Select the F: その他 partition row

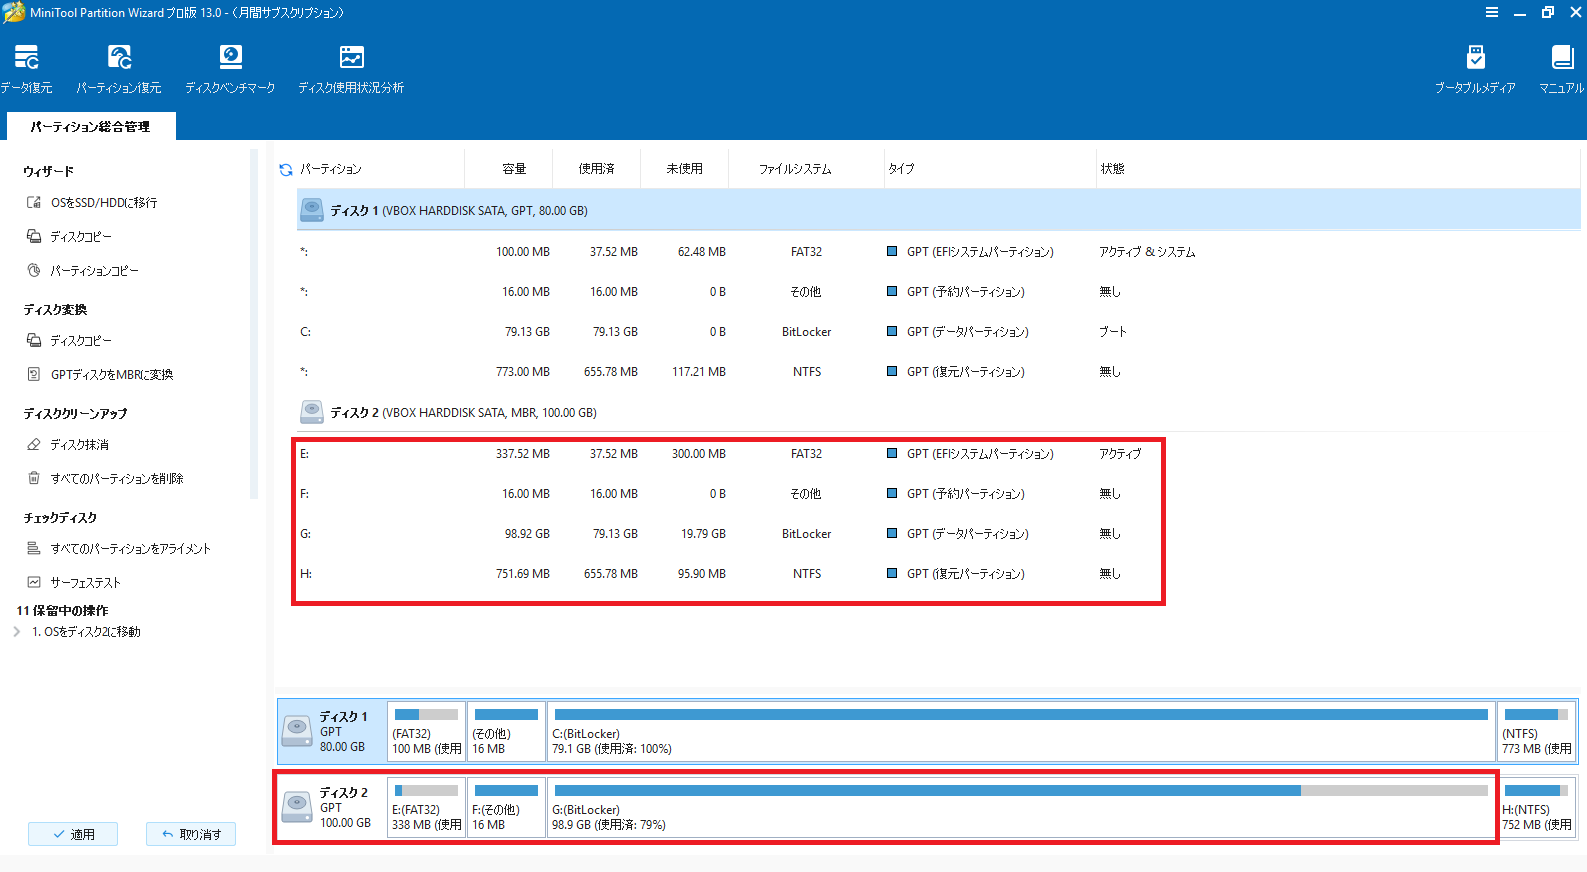pos(939,493)
